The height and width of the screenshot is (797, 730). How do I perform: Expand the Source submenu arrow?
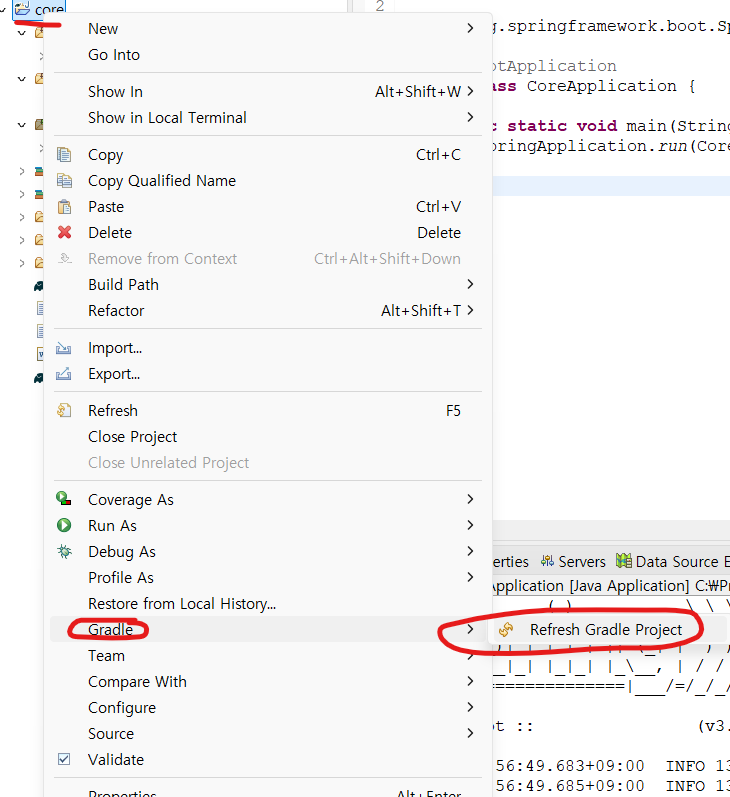point(470,733)
